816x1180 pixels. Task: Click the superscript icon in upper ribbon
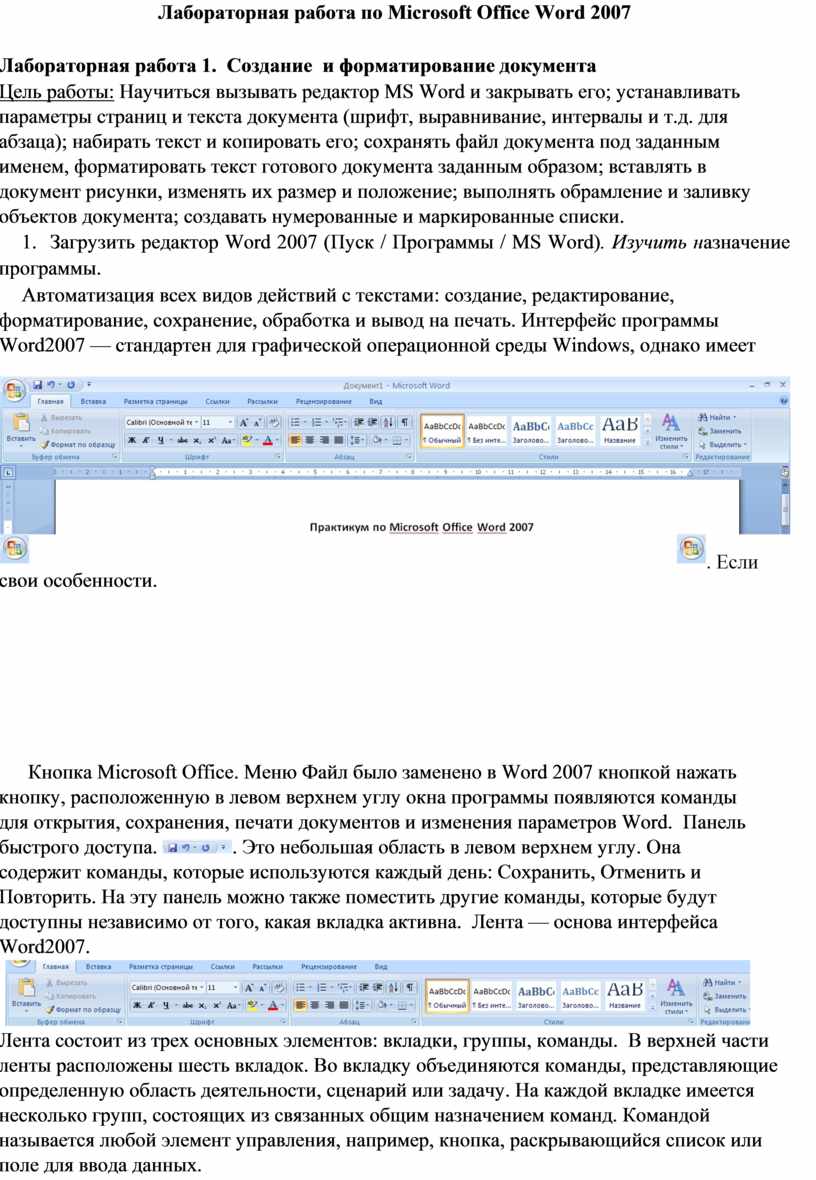212,440
